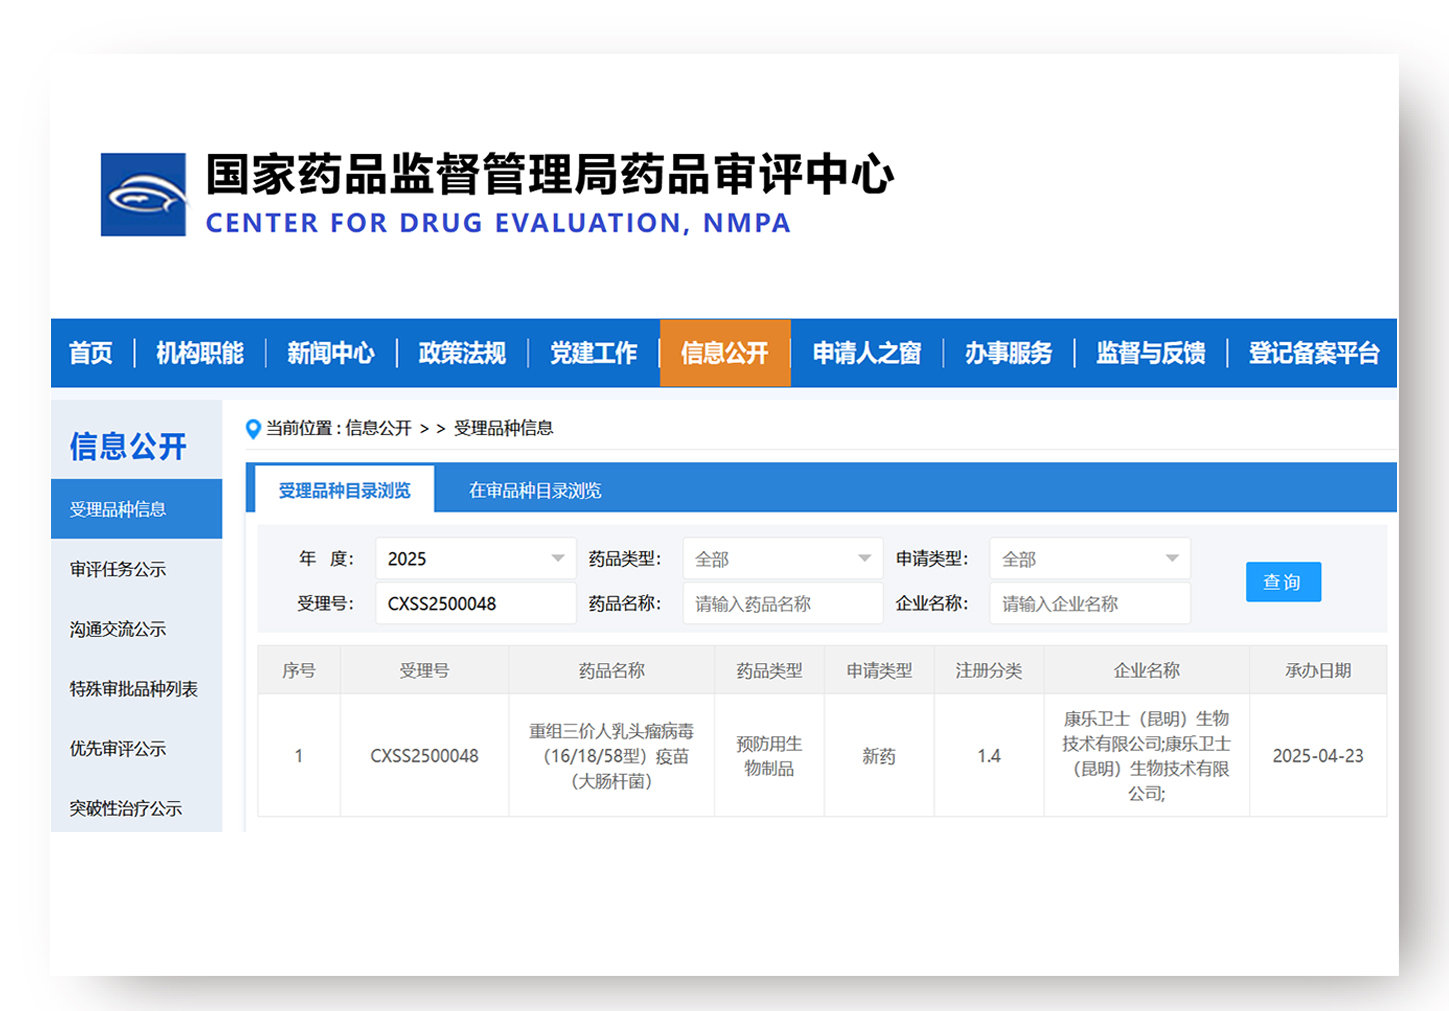The width and height of the screenshot is (1449, 1011).
Task: Open 审评任务公示 in the sidebar
Action: [118, 569]
